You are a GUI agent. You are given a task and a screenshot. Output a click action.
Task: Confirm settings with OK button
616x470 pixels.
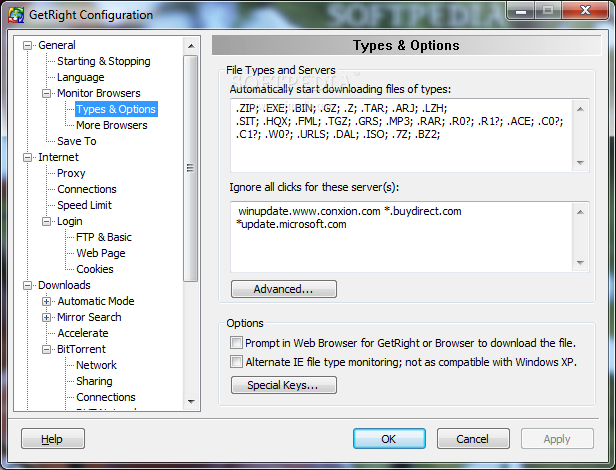389,439
